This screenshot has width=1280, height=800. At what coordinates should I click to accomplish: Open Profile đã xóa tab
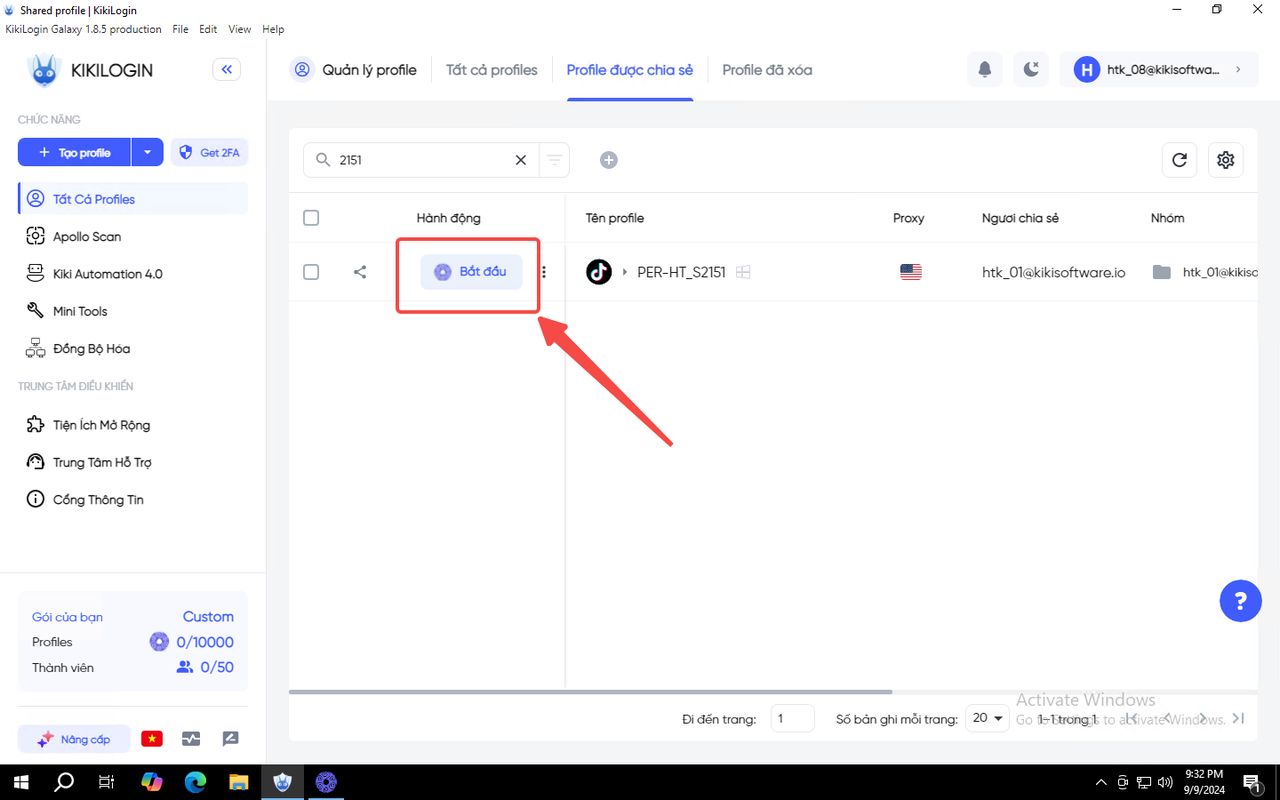point(767,70)
